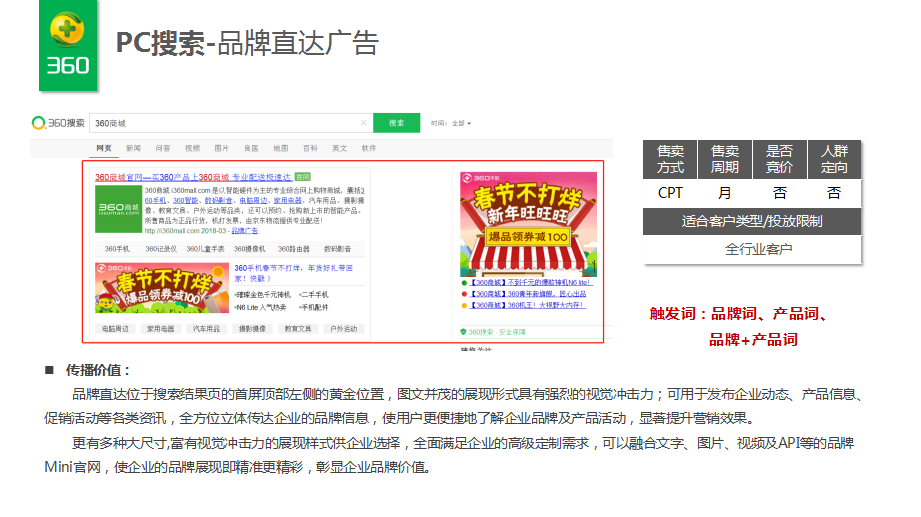The height and width of the screenshot is (517, 921).
Task: Click the 户外运动 category button
Action: click(x=344, y=328)
